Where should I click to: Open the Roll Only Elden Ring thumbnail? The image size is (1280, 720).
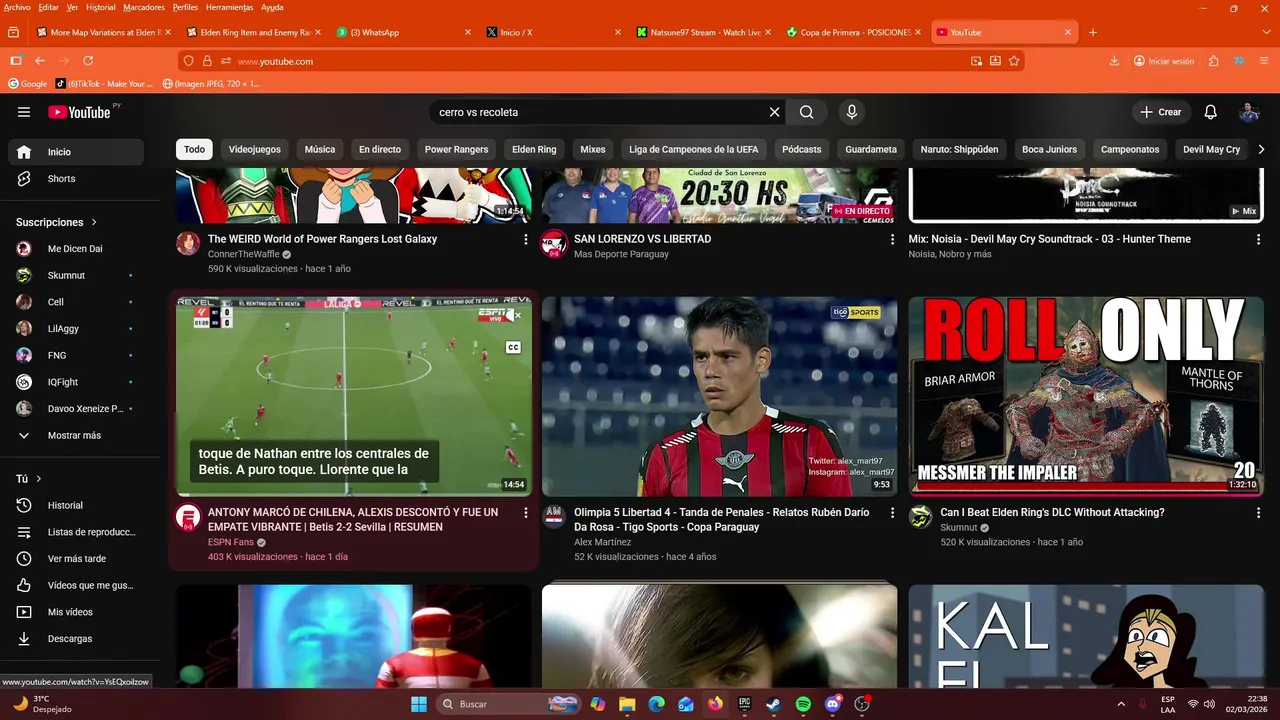coord(1086,396)
